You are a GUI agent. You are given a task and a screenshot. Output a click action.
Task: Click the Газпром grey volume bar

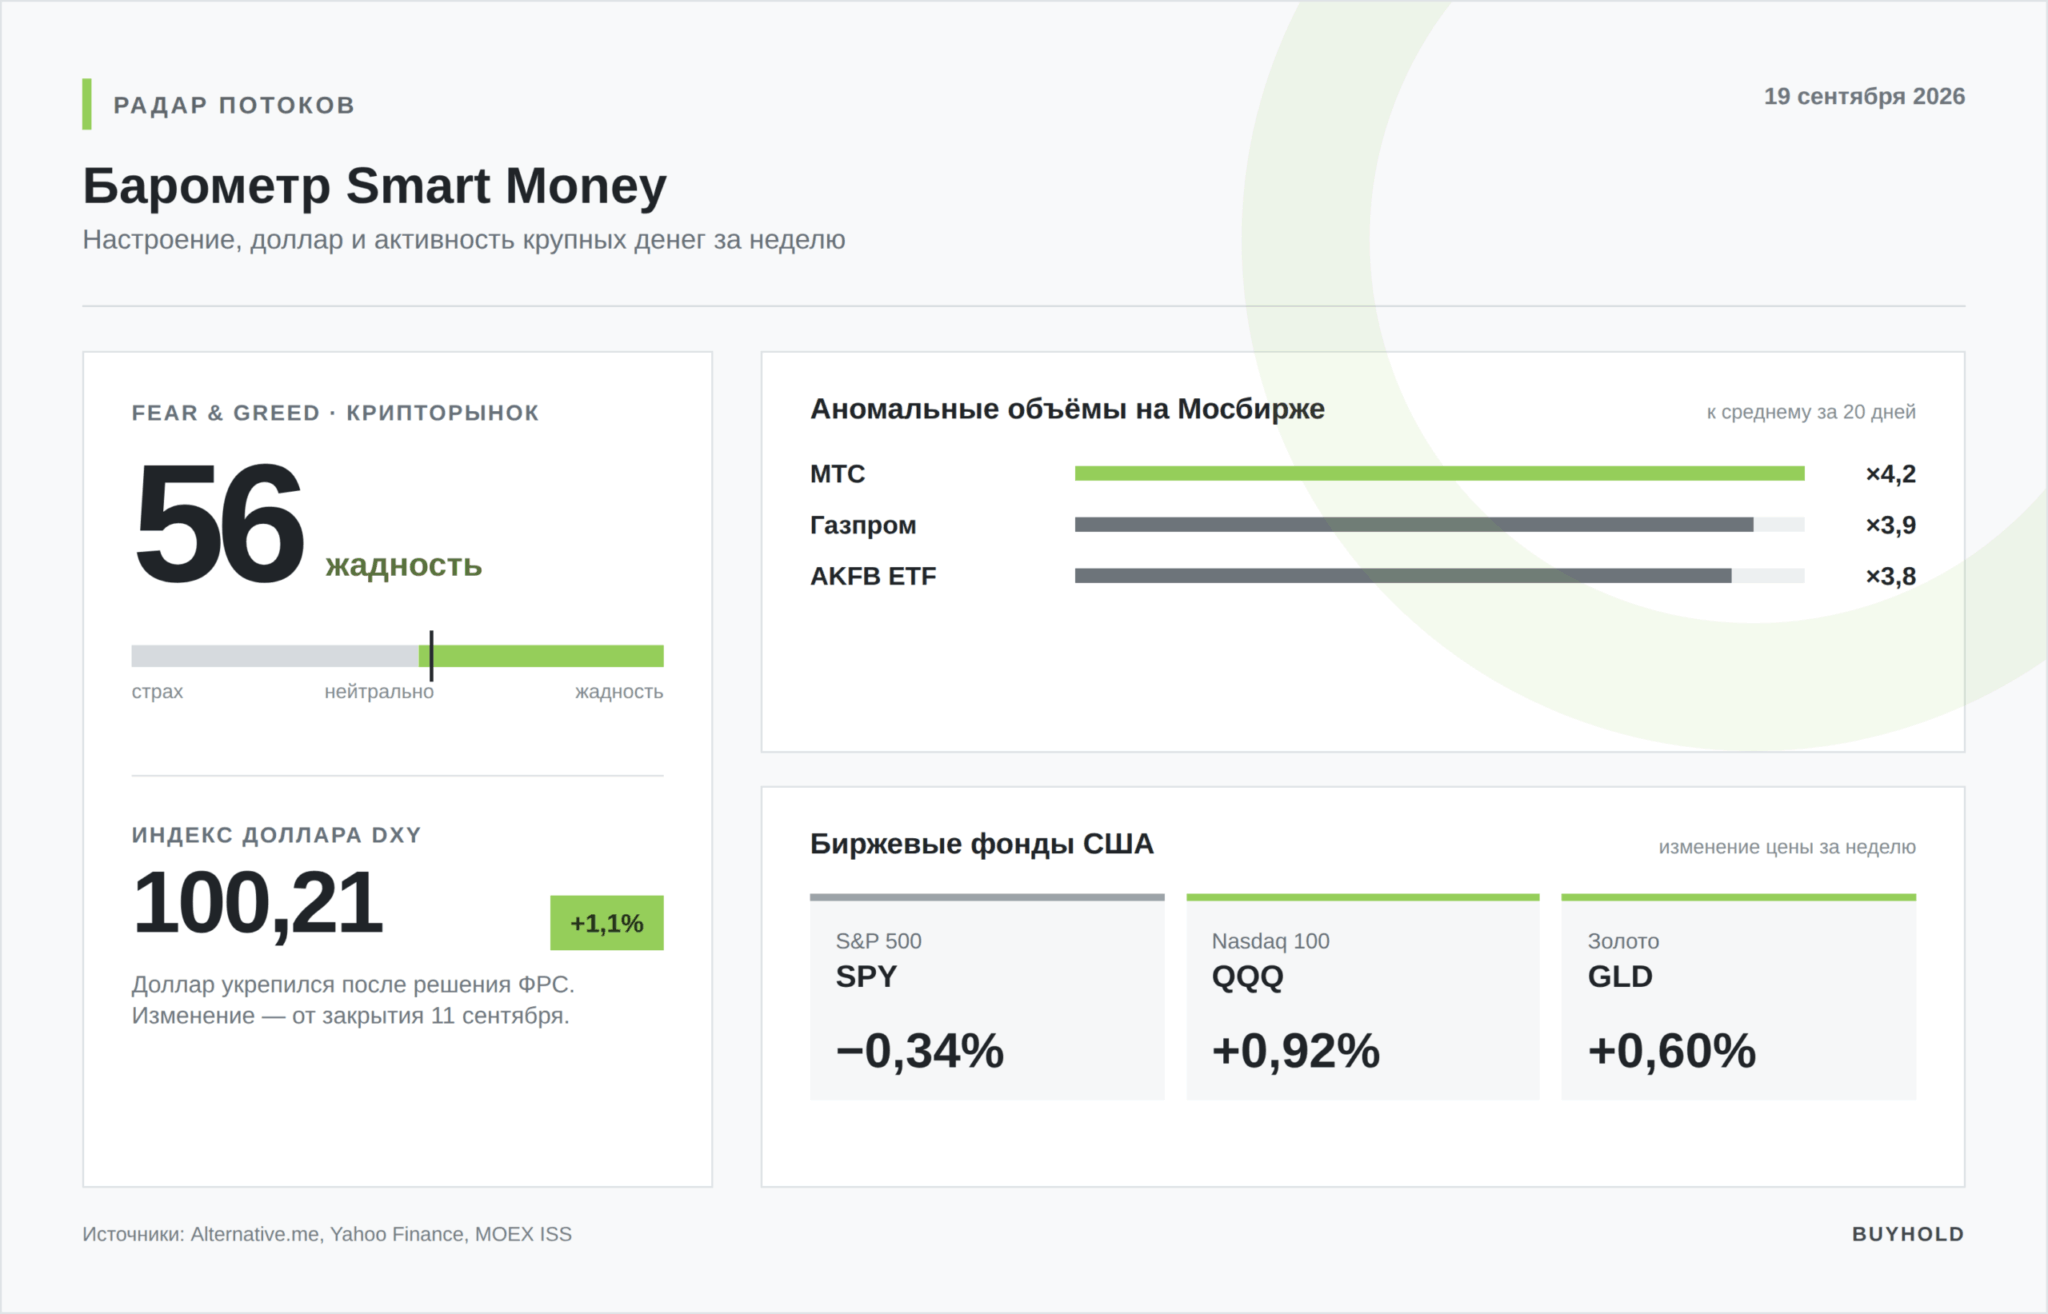tap(1414, 525)
